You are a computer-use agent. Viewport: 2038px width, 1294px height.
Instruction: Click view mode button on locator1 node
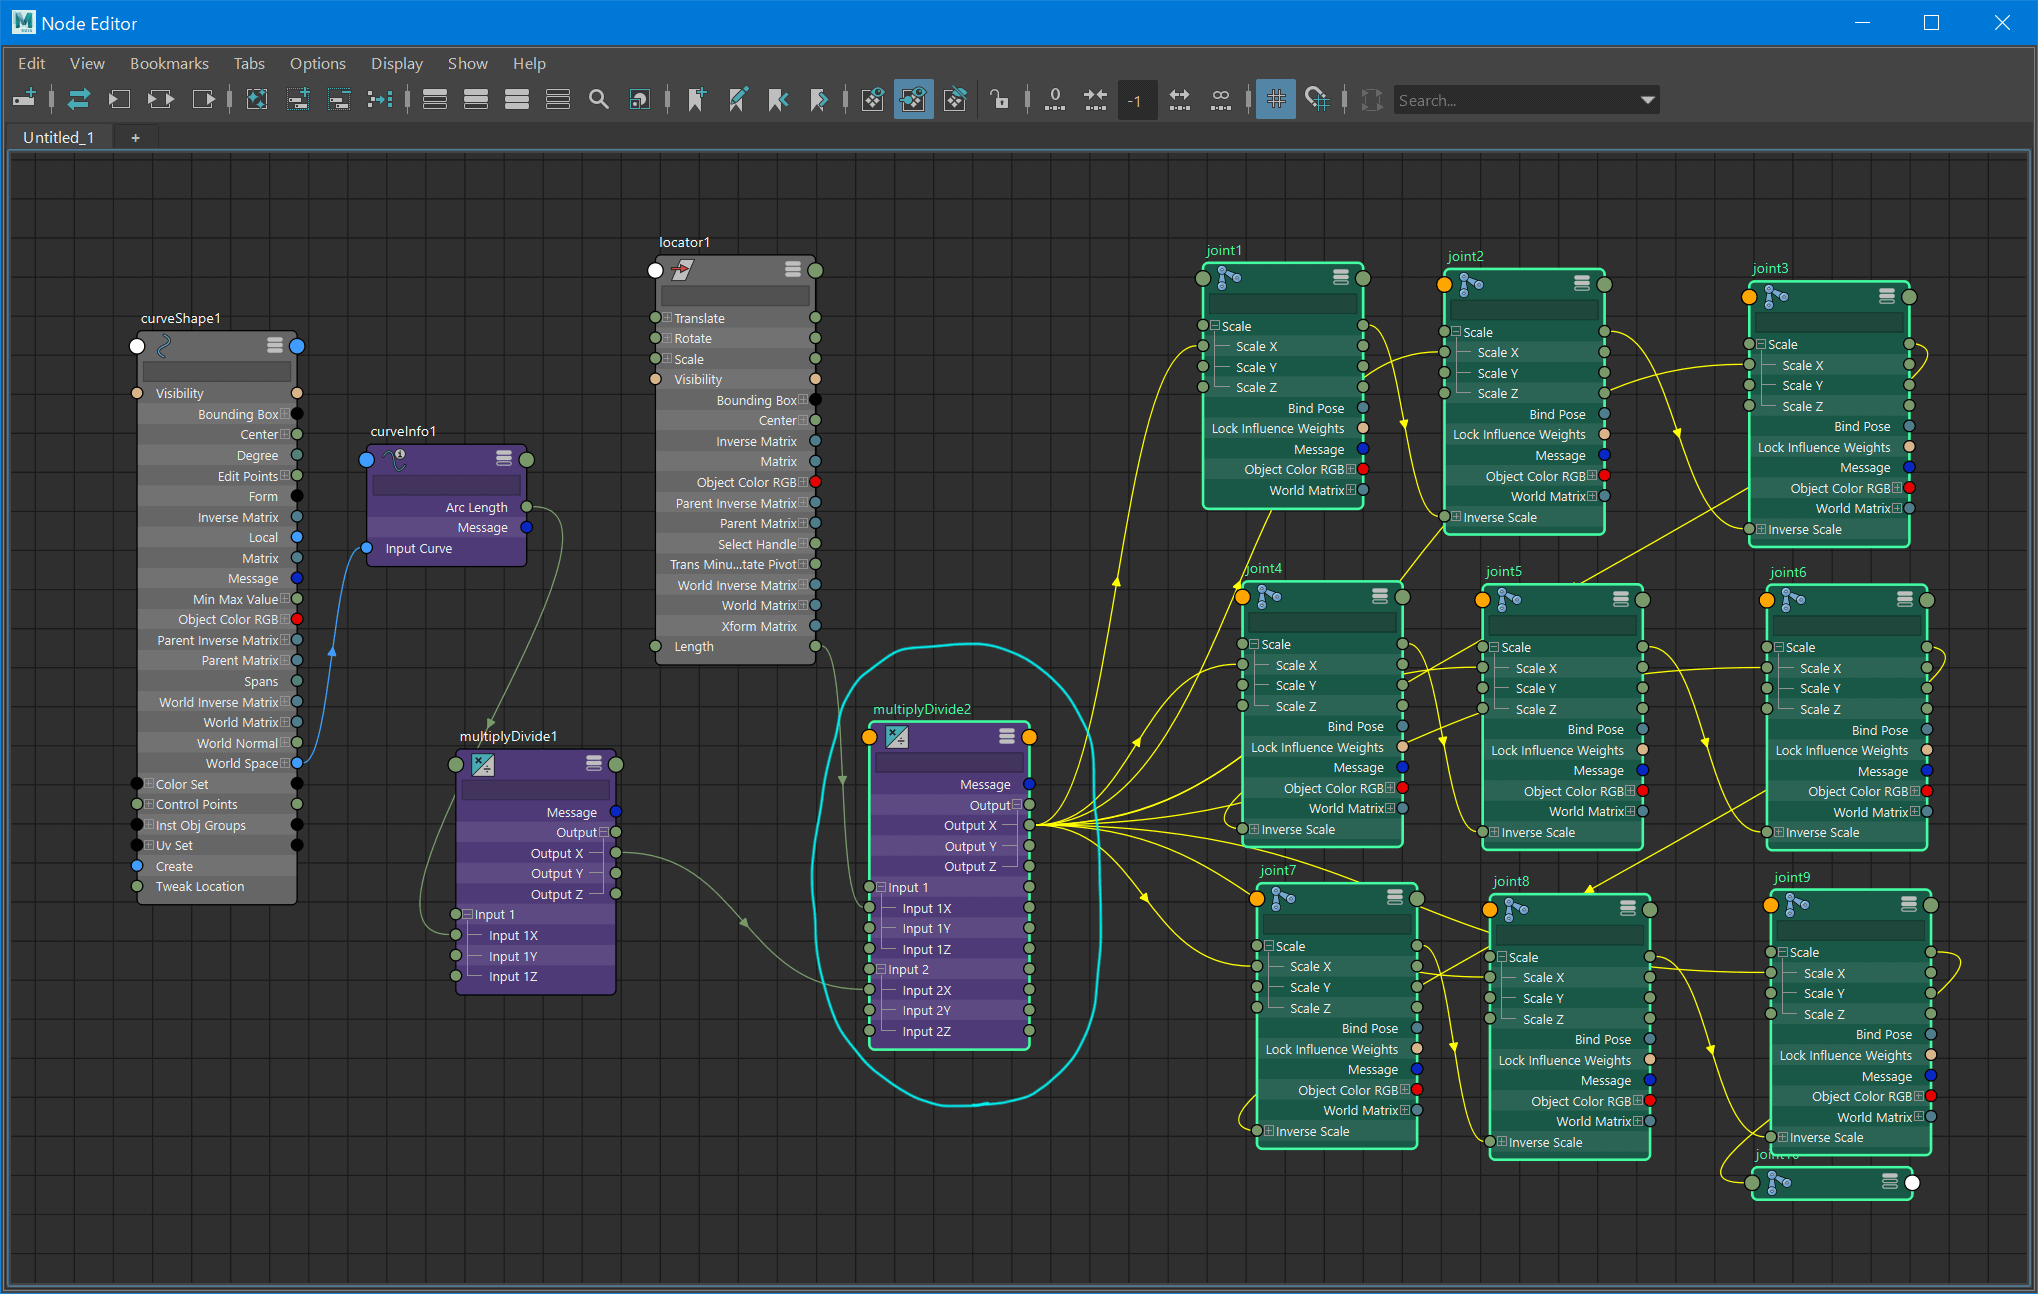pyautogui.click(x=793, y=269)
